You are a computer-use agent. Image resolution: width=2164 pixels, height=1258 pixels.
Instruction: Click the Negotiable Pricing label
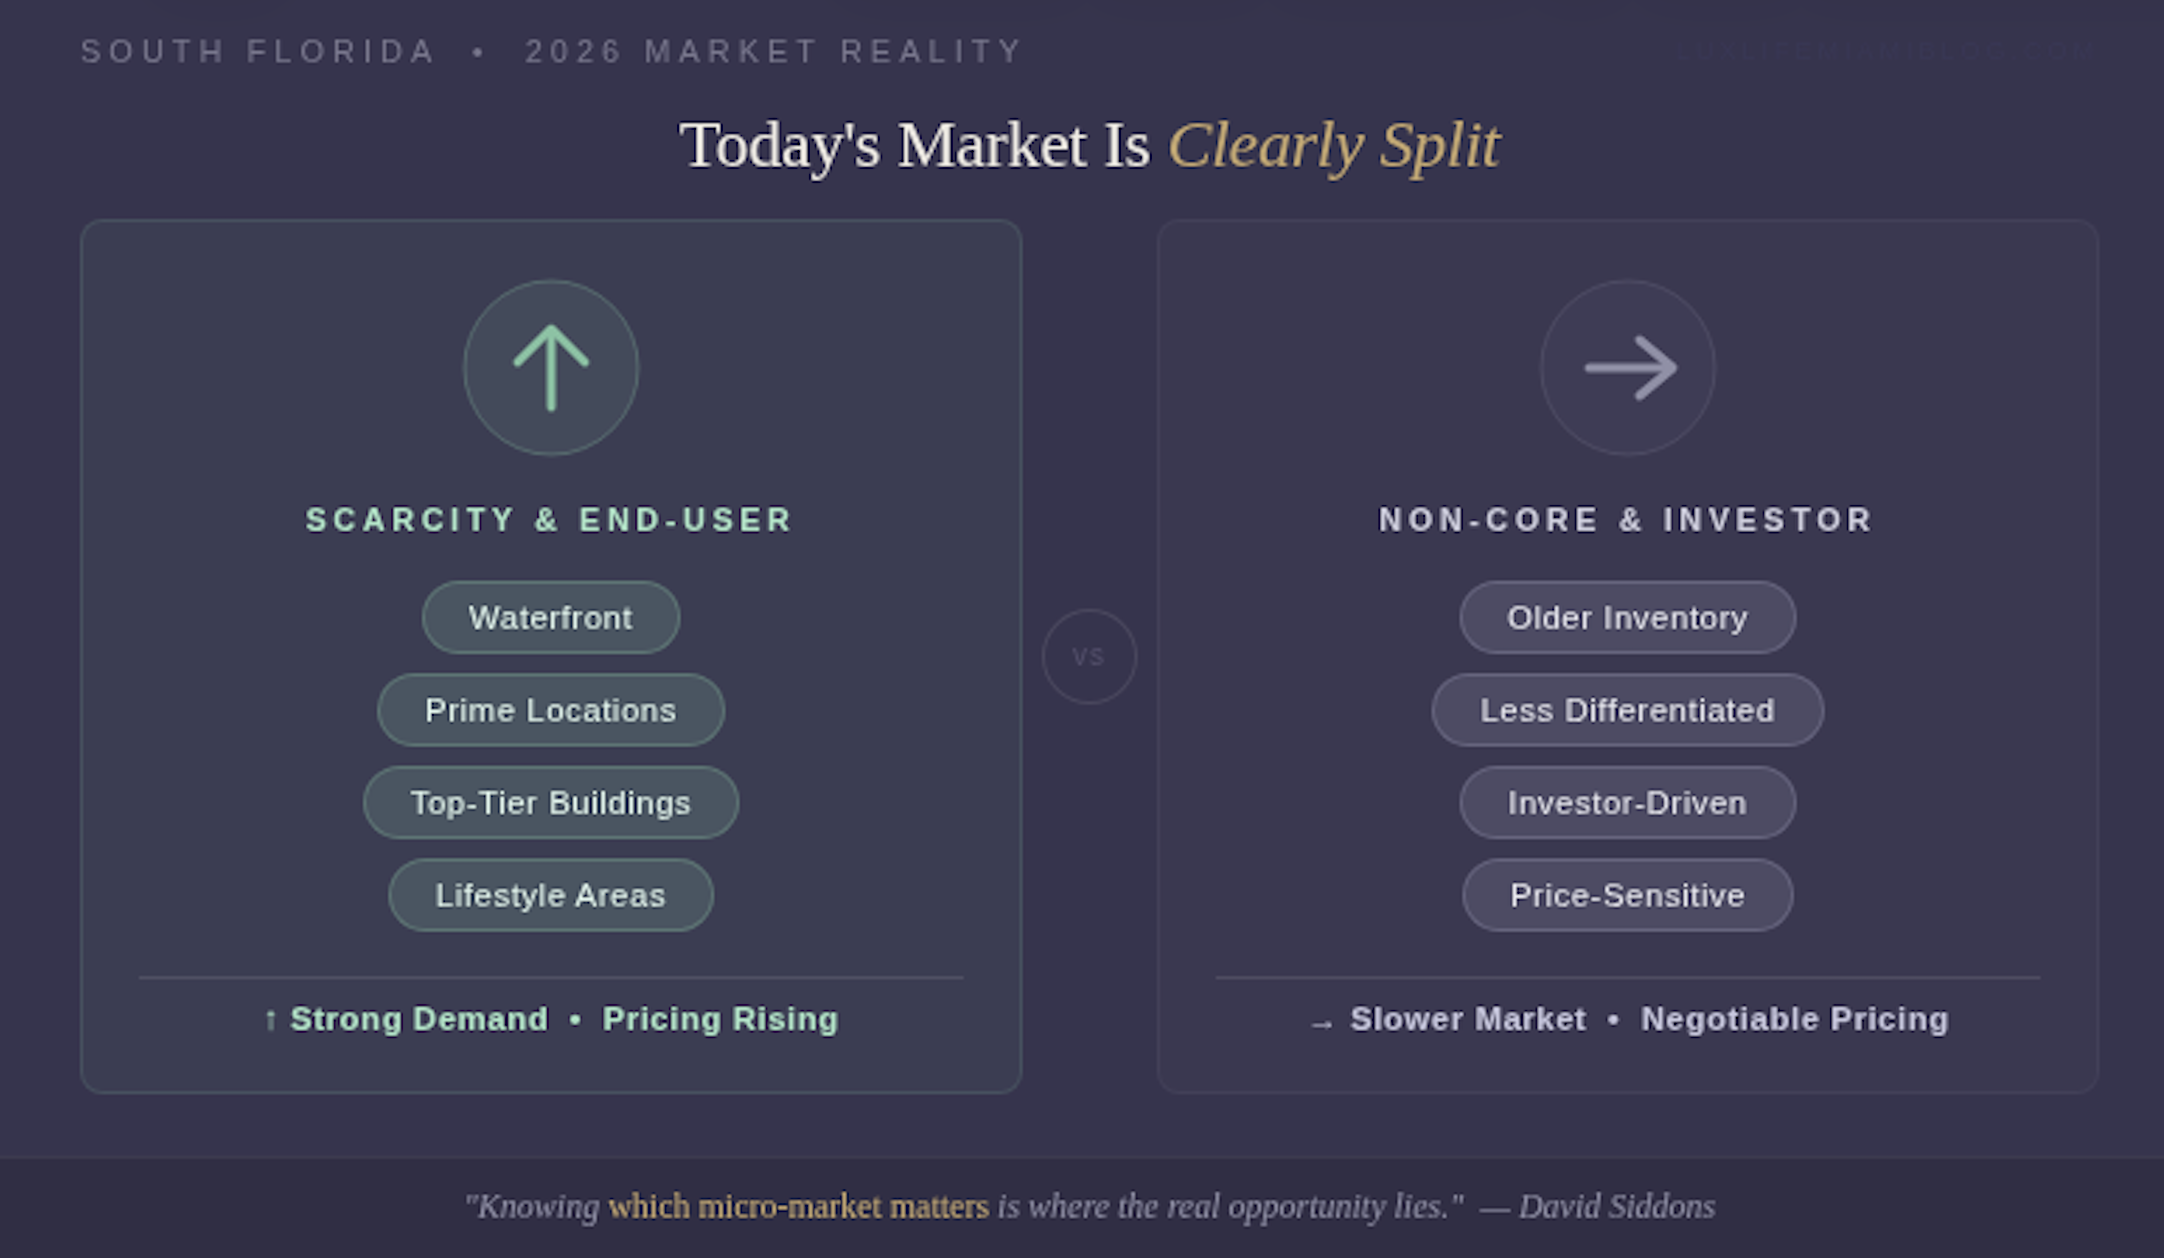[1795, 1019]
